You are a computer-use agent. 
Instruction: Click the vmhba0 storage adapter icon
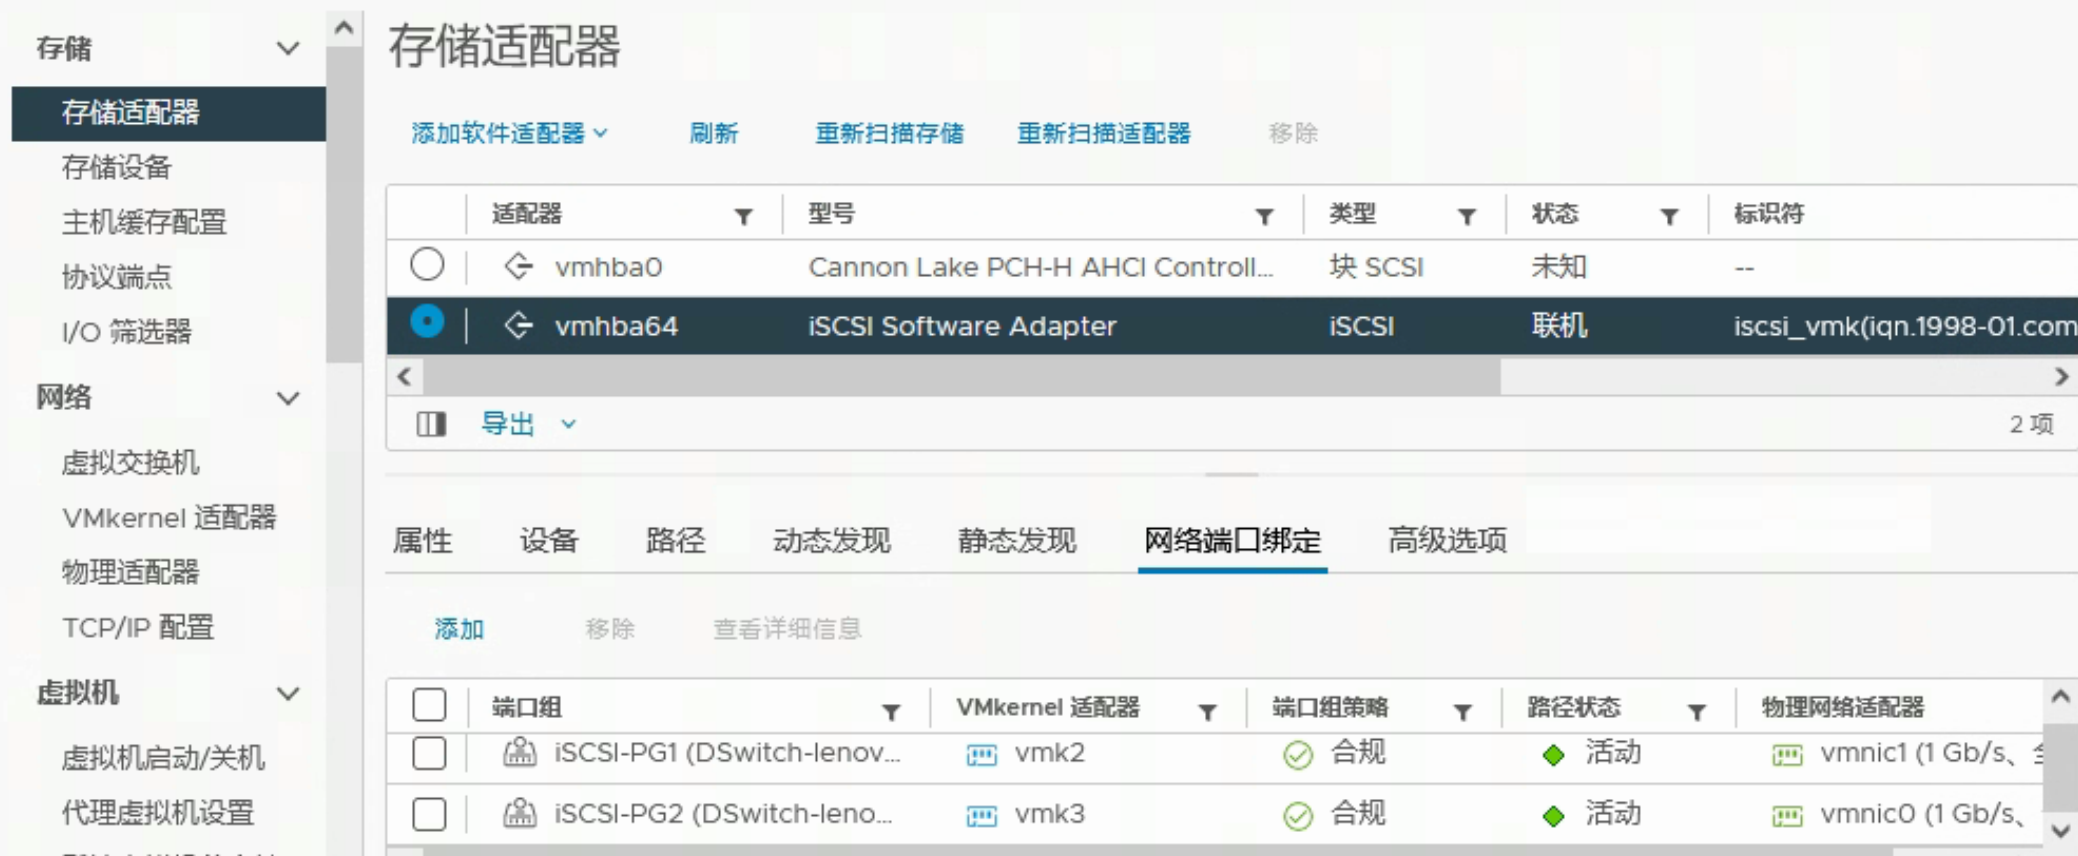tap(518, 266)
